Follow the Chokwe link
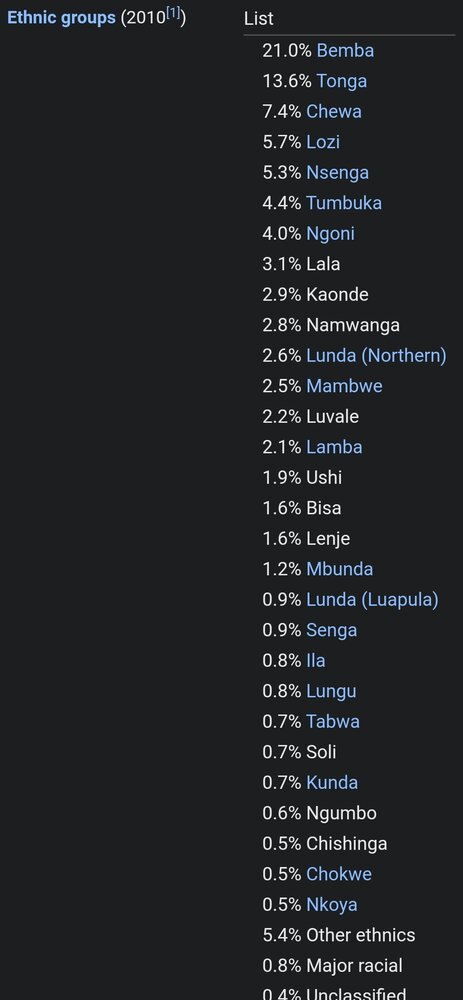Screen dimensions: 463x1000 pos(339,874)
